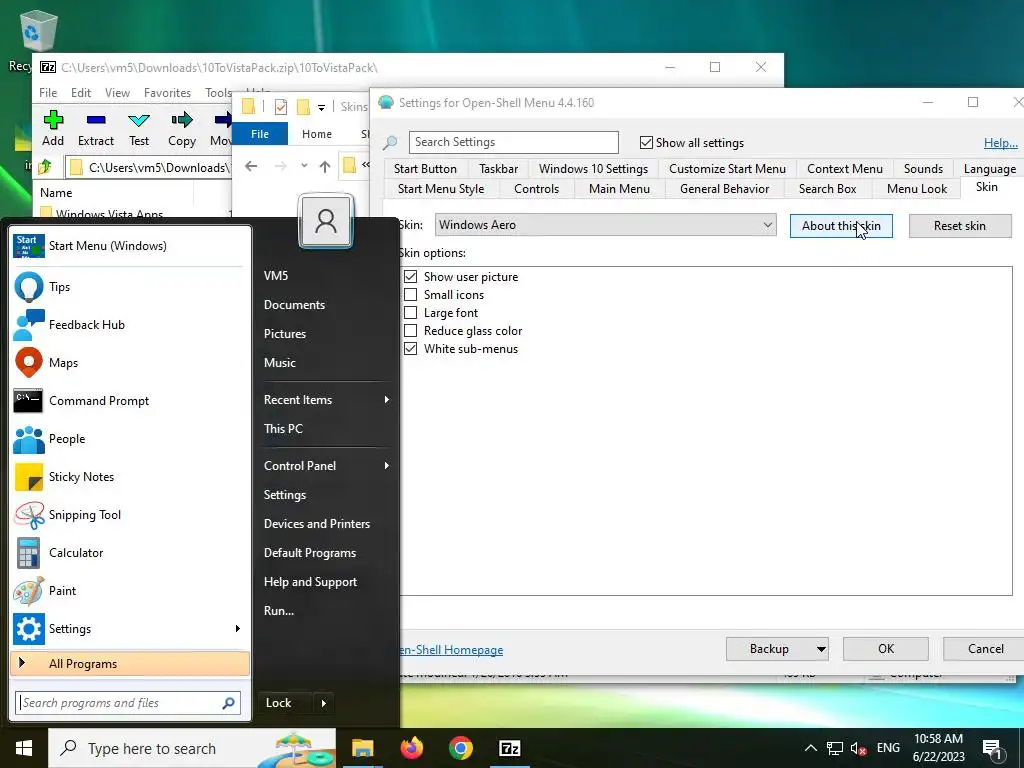Uncheck Show user picture option

tap(410, 276)
